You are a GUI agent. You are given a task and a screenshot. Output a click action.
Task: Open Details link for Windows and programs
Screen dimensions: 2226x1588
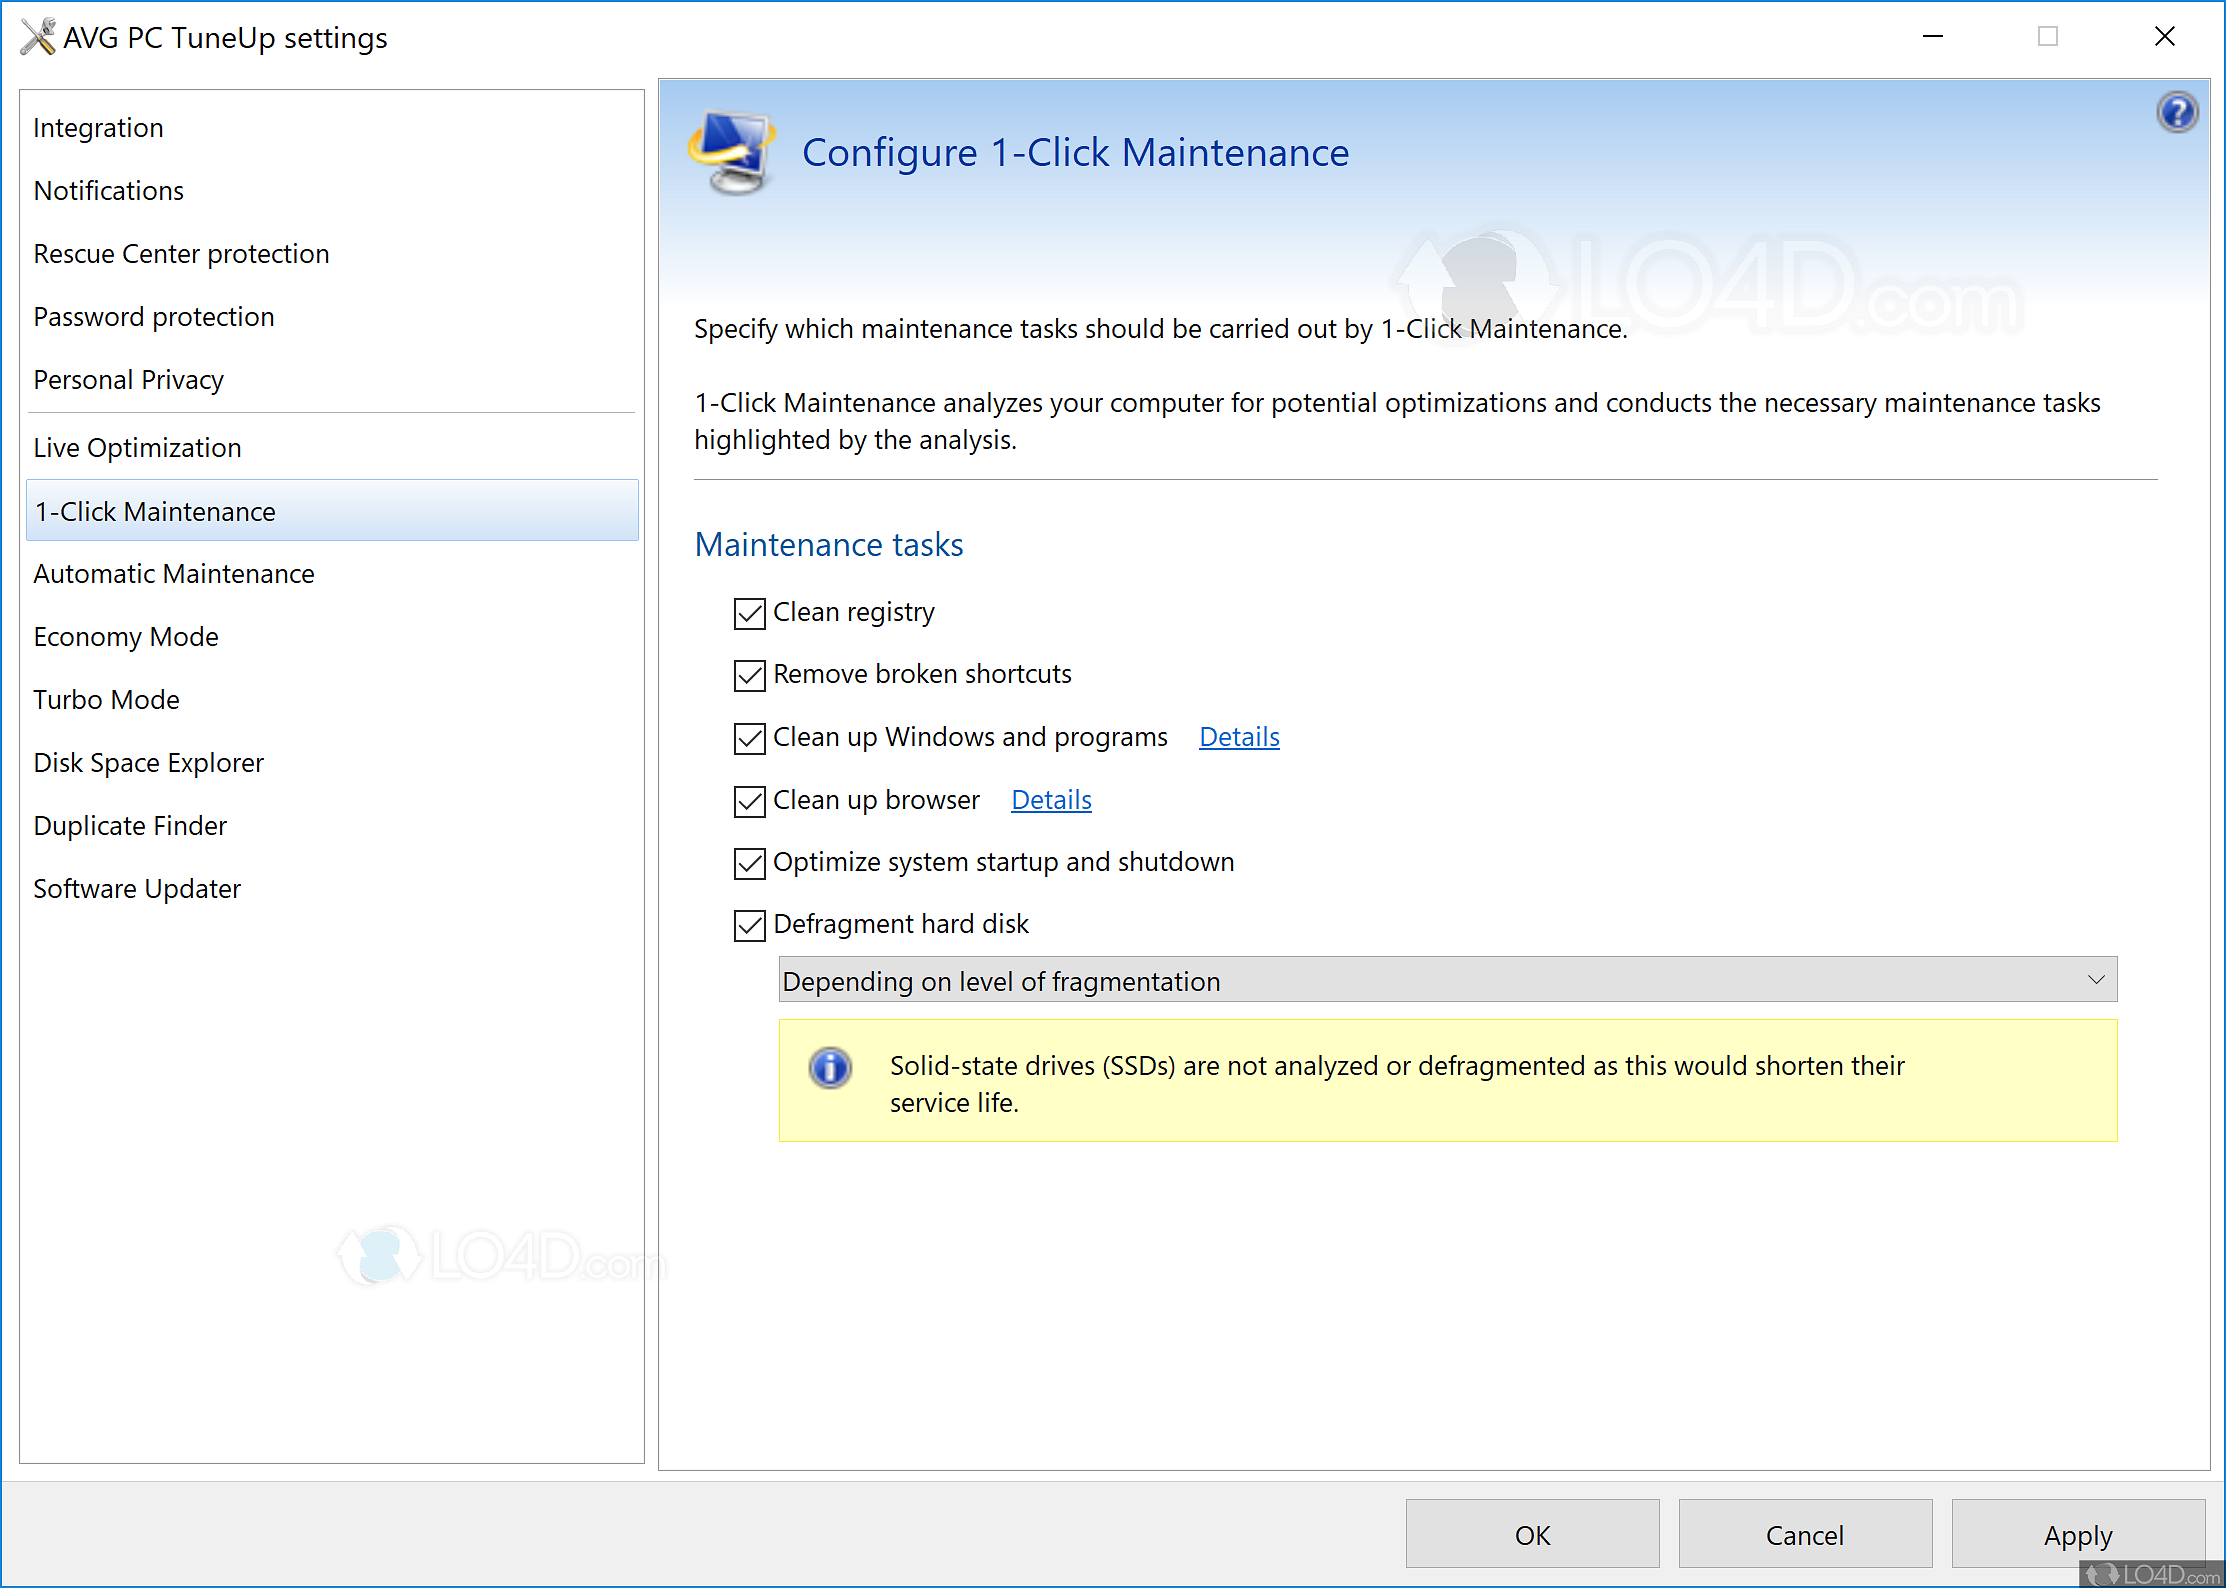[x=1238, y=737]
